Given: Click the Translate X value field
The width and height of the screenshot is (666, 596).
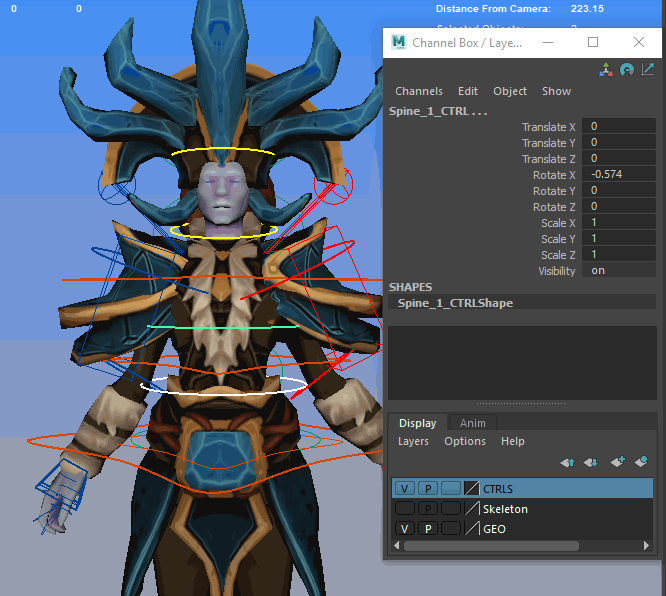Looking at the screenshot, I should tap(619, 126).
